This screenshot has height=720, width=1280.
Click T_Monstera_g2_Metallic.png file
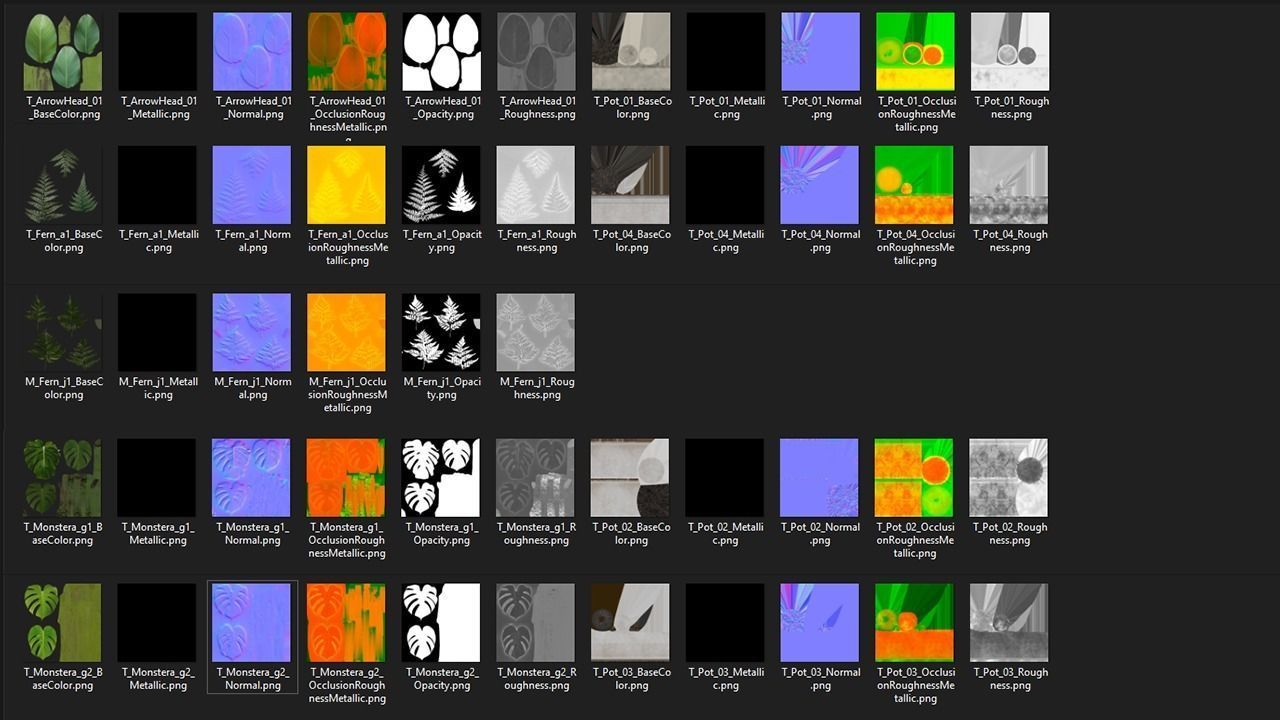pos(158,623)
